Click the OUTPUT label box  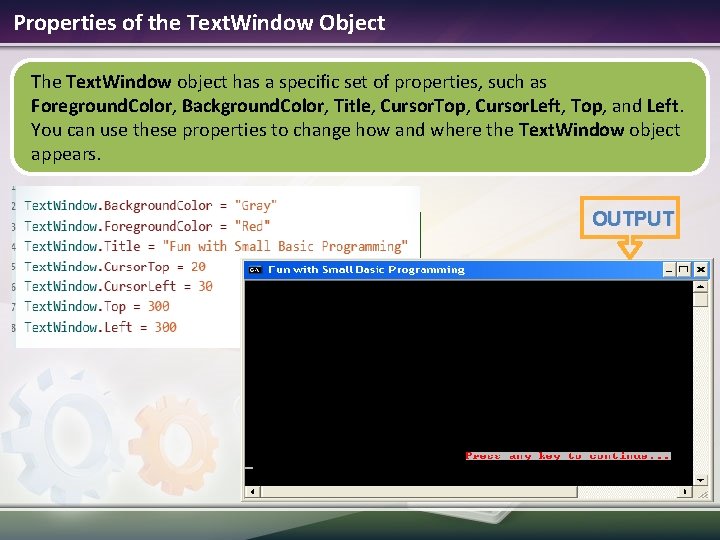click(630, 218)
